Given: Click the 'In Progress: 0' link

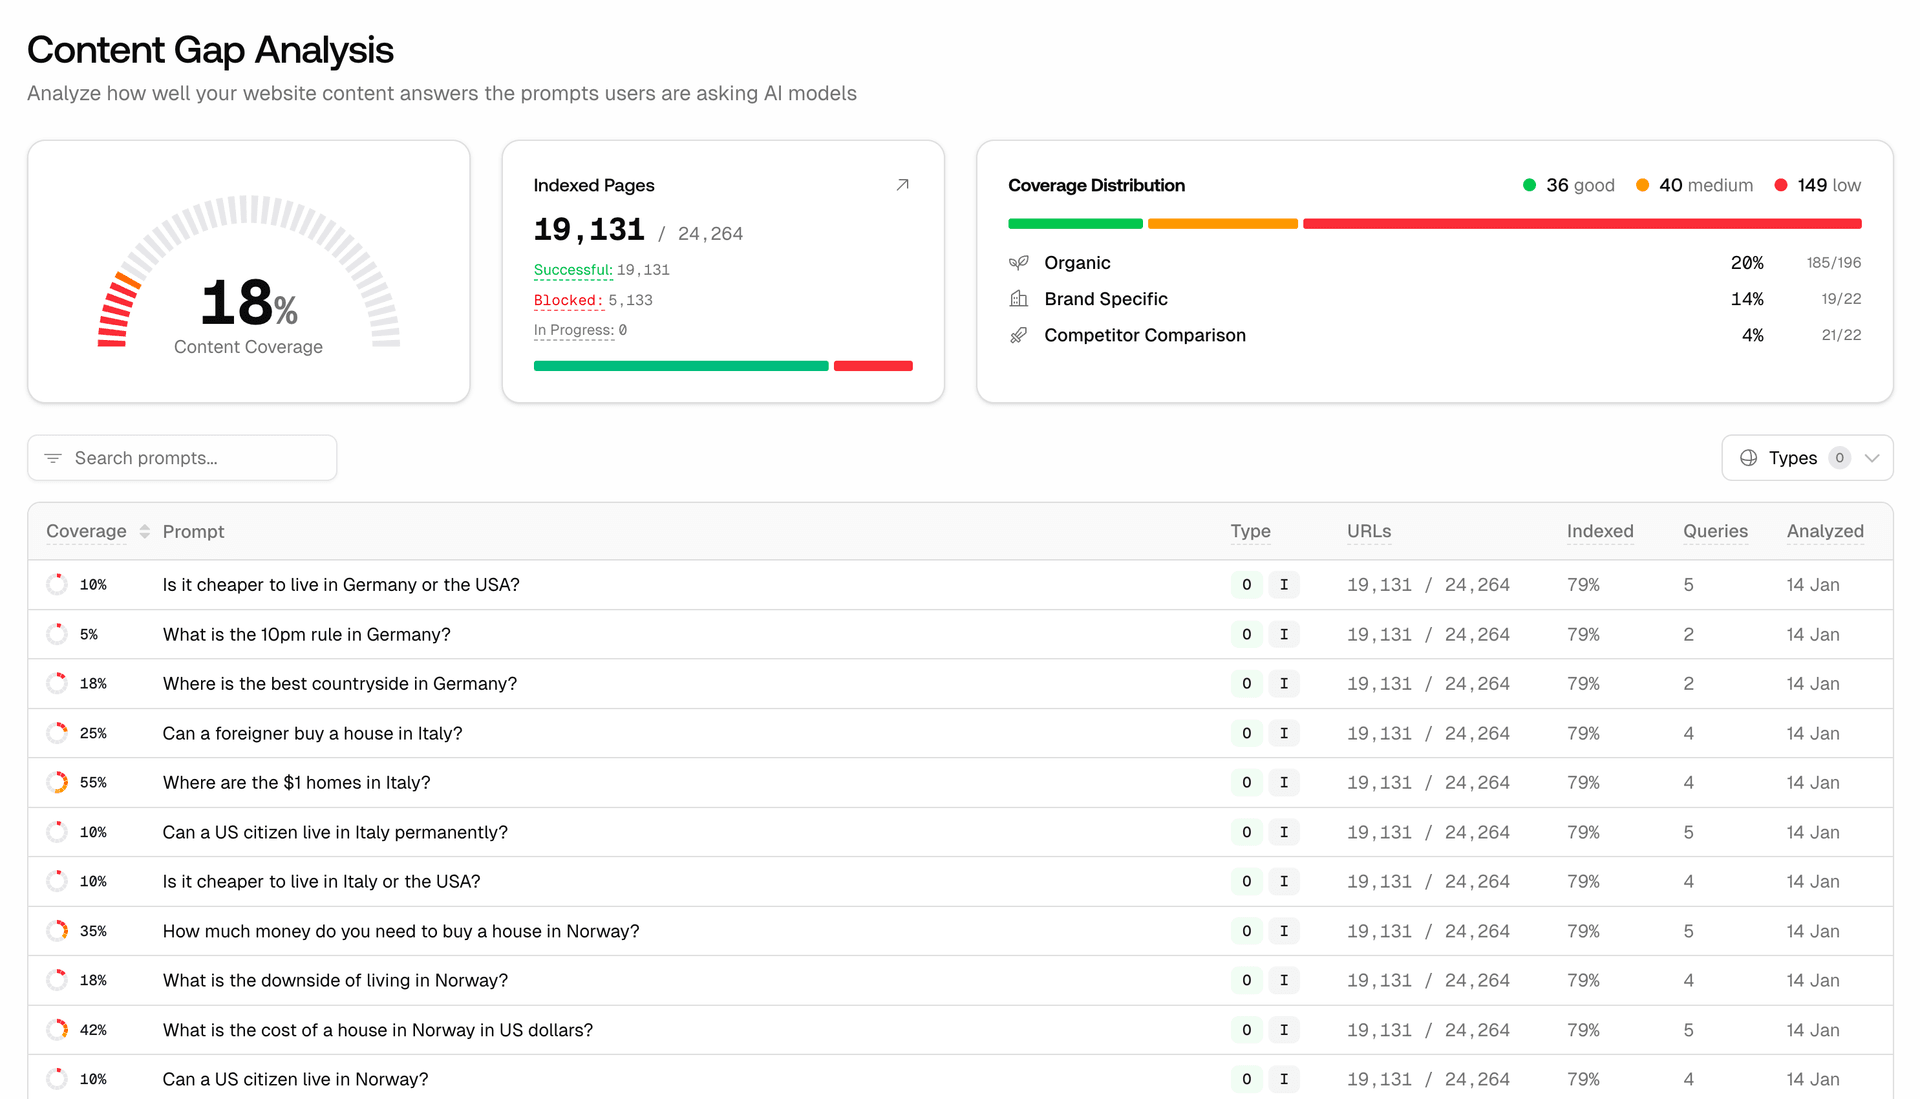Looking at the screenshot, I should click(x=578, y=330).
